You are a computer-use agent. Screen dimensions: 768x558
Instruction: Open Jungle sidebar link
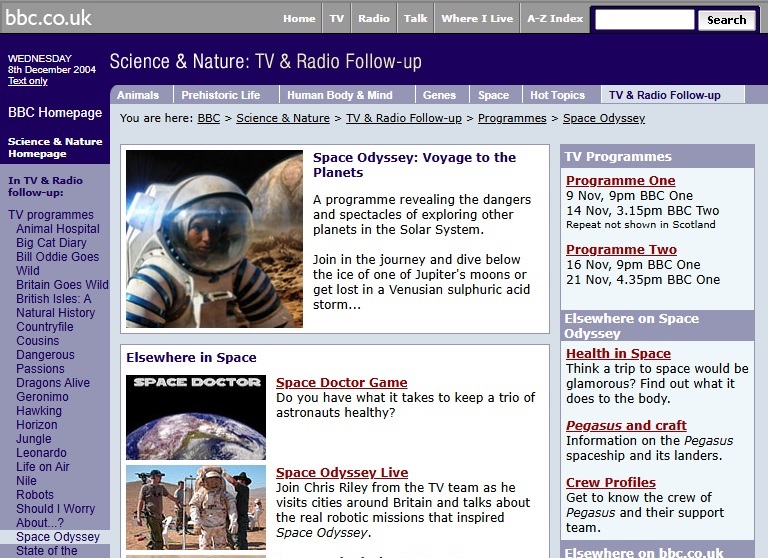(33, 438)
